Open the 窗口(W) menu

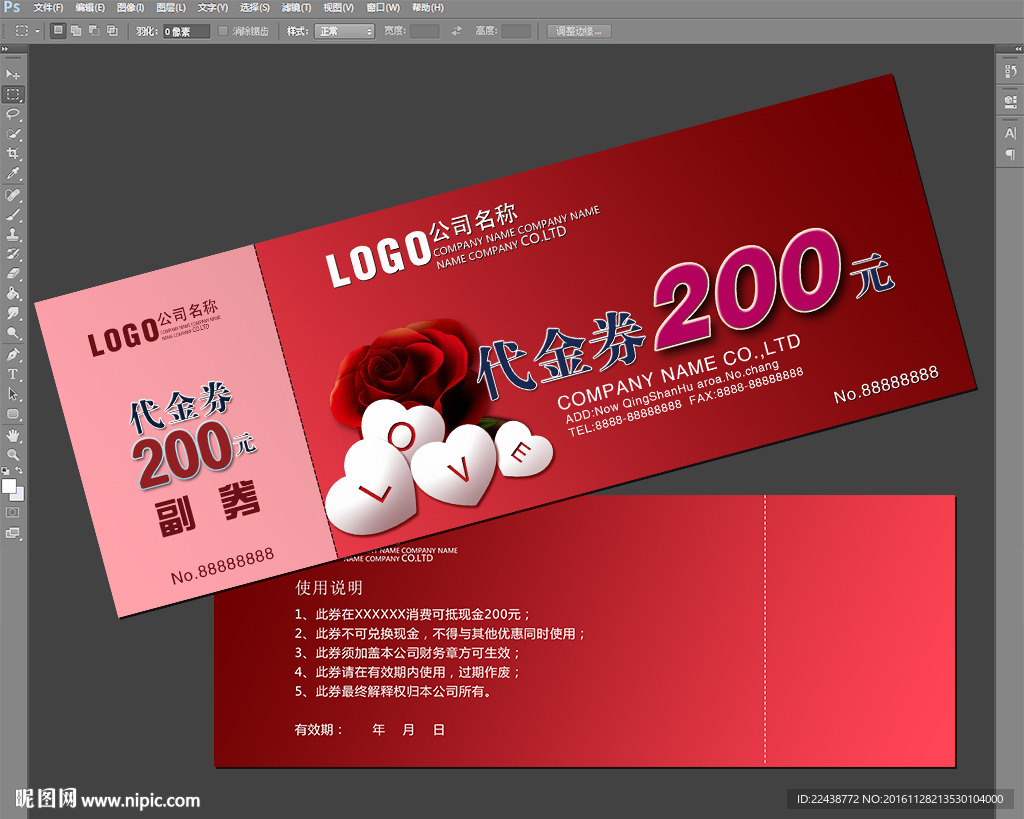click(x=383, y=8)
